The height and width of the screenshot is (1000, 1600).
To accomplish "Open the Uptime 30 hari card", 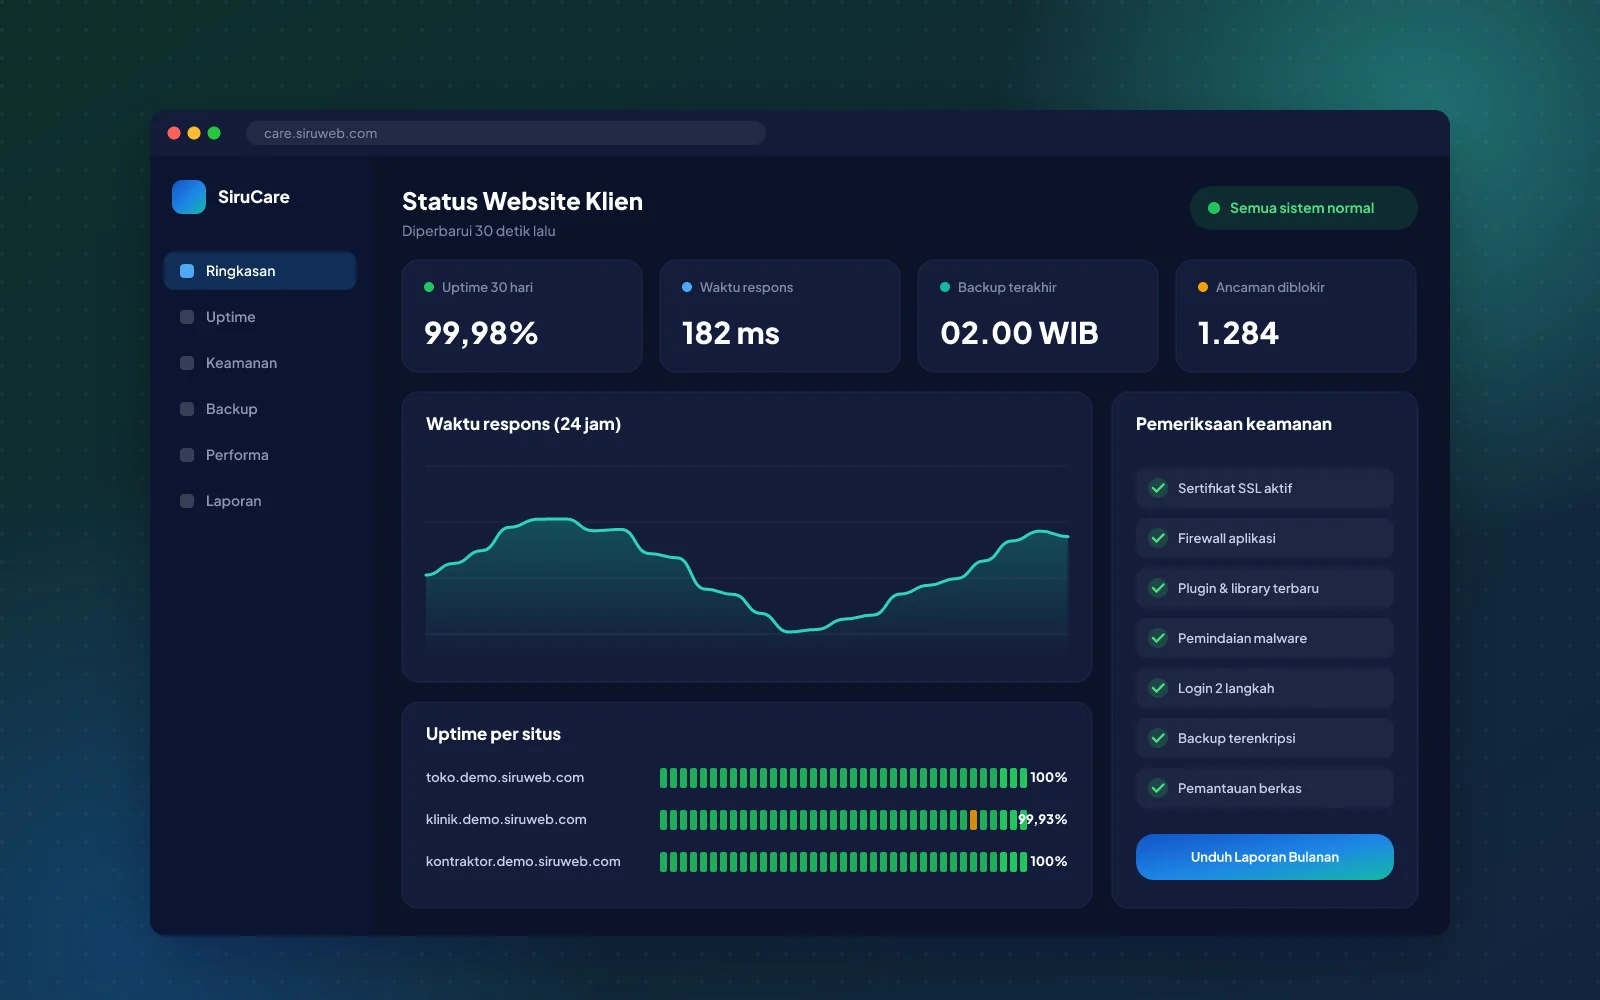I will click(522, 316).
